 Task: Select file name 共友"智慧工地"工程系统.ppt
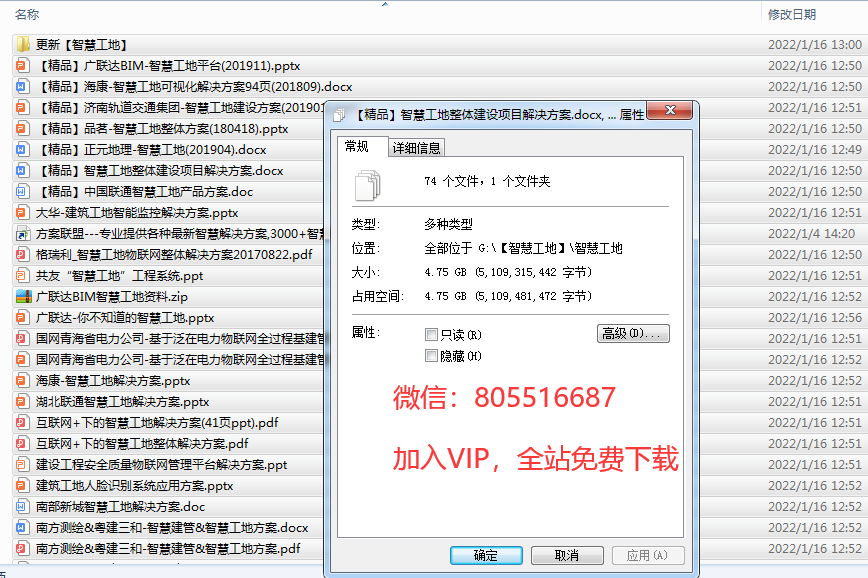[120, 276]
